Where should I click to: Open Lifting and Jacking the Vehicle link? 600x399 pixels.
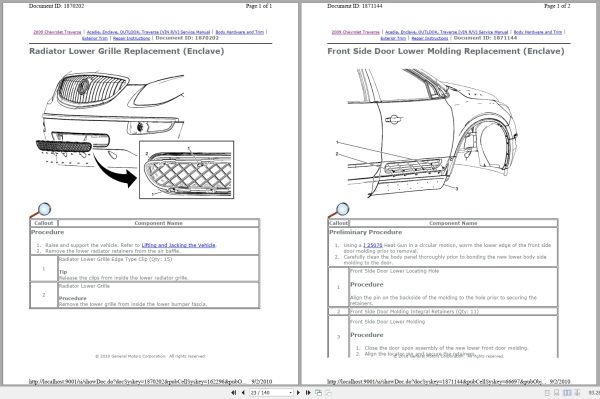click(178, 245)
